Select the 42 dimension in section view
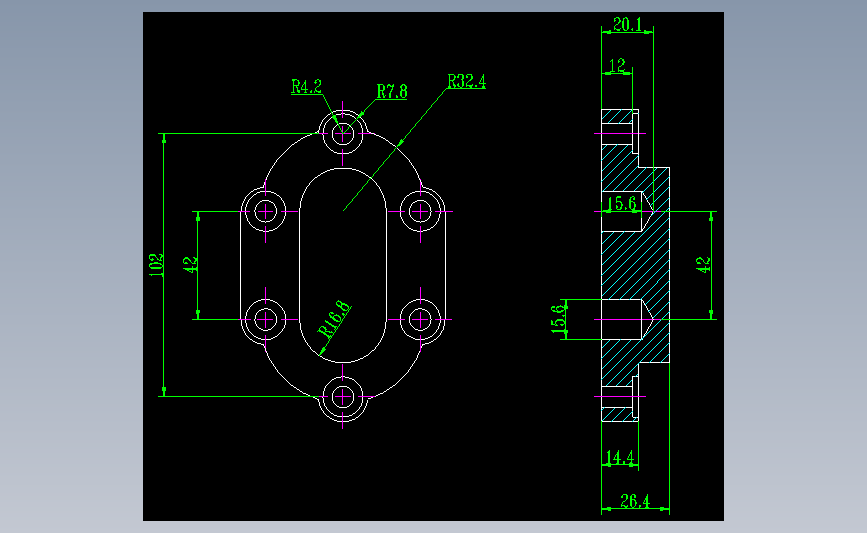 (703, 265)
